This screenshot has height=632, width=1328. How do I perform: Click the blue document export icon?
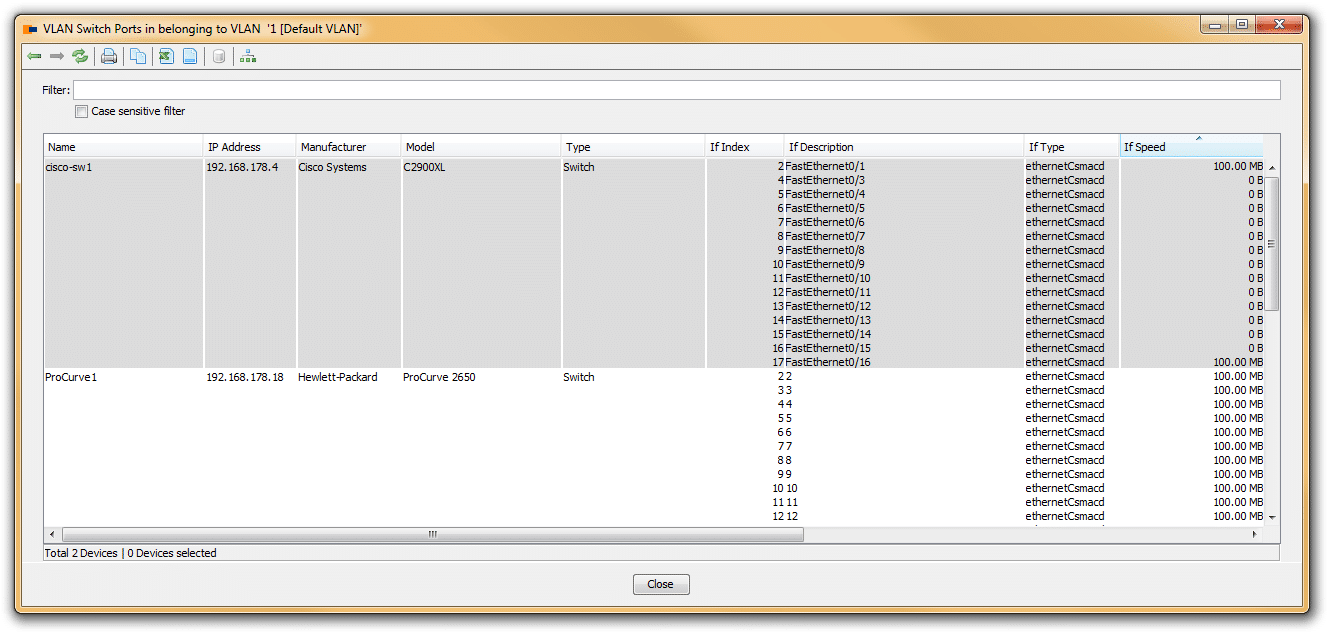190,56
